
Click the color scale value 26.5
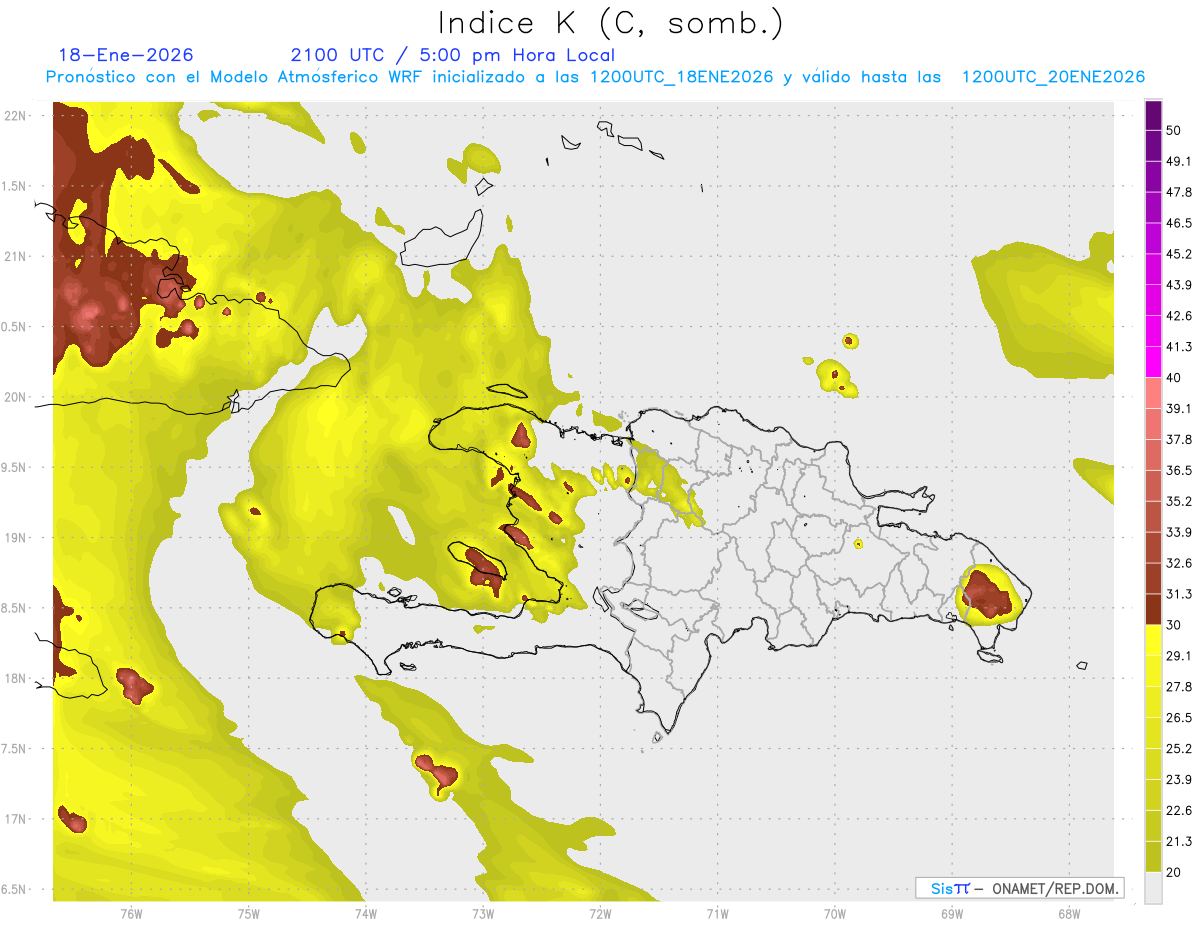click(1179, 718)
